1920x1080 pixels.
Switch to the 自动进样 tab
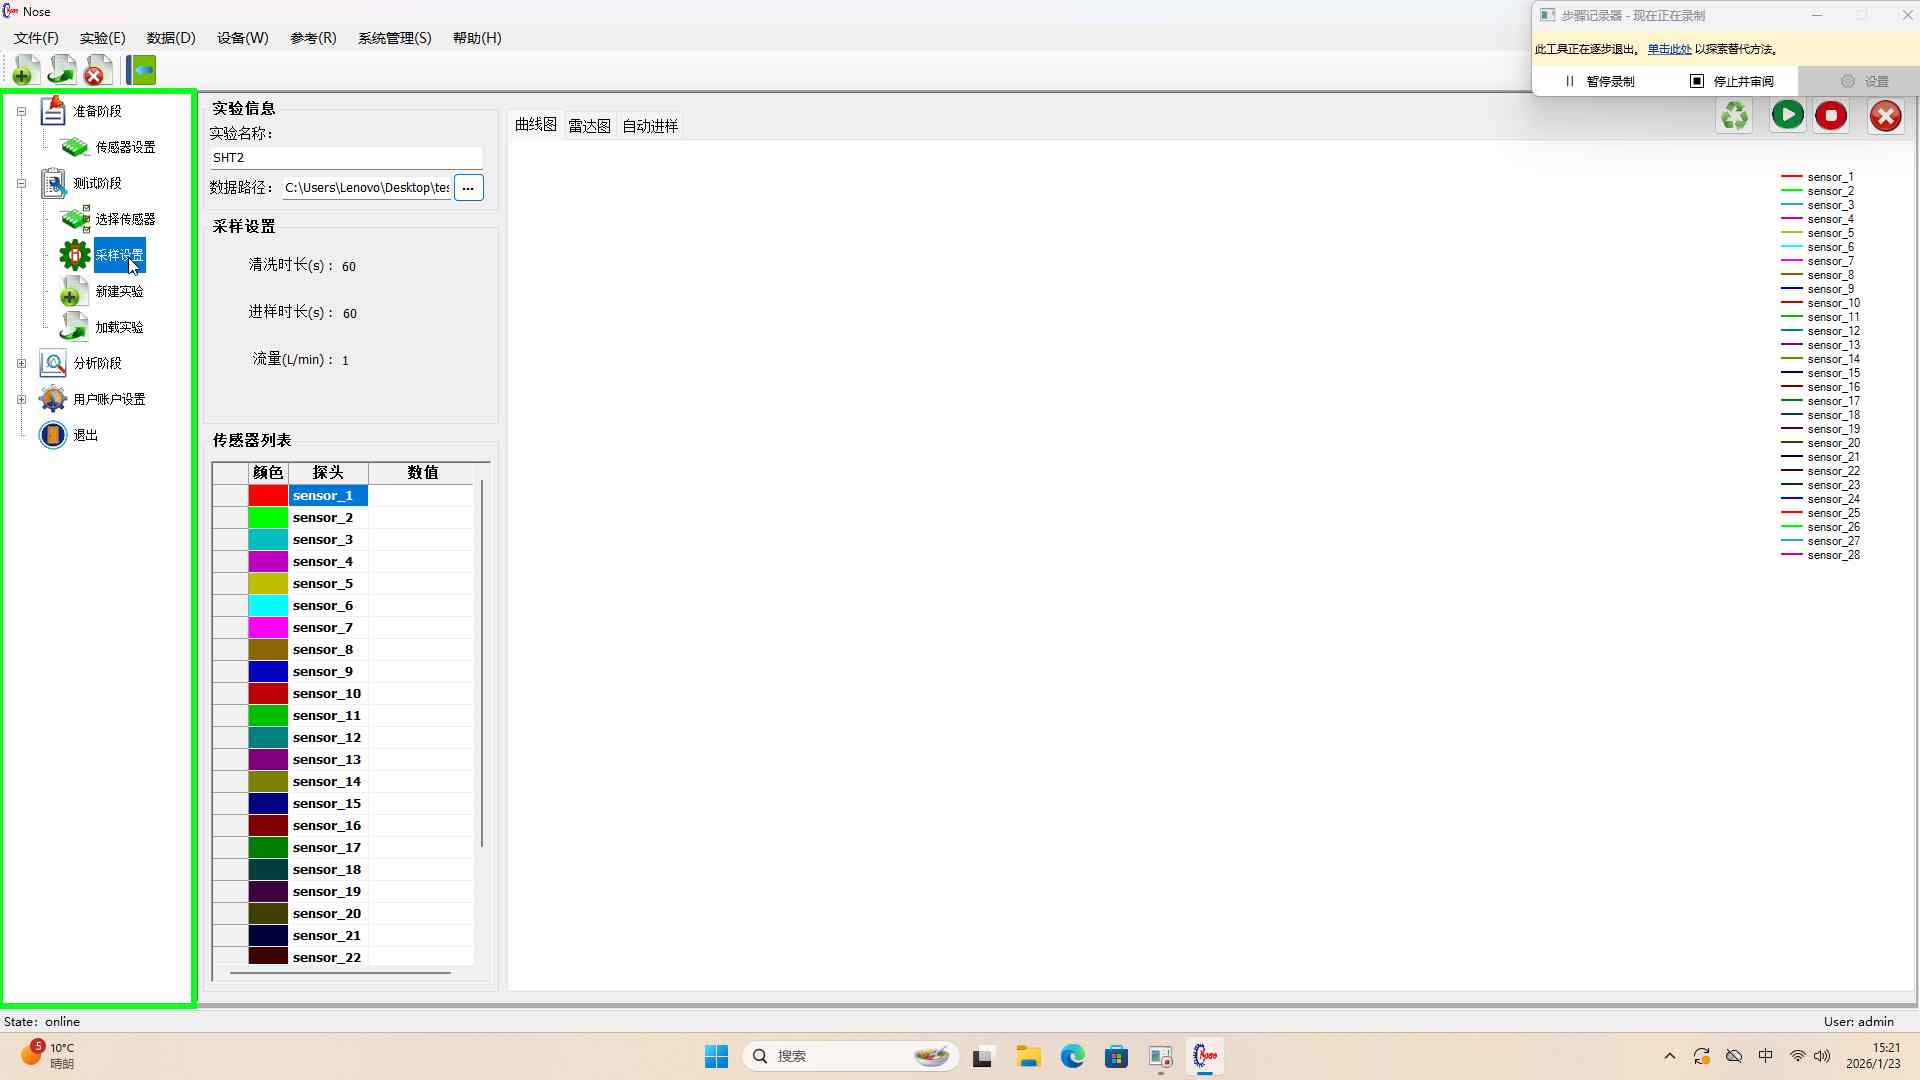point(650,126)
